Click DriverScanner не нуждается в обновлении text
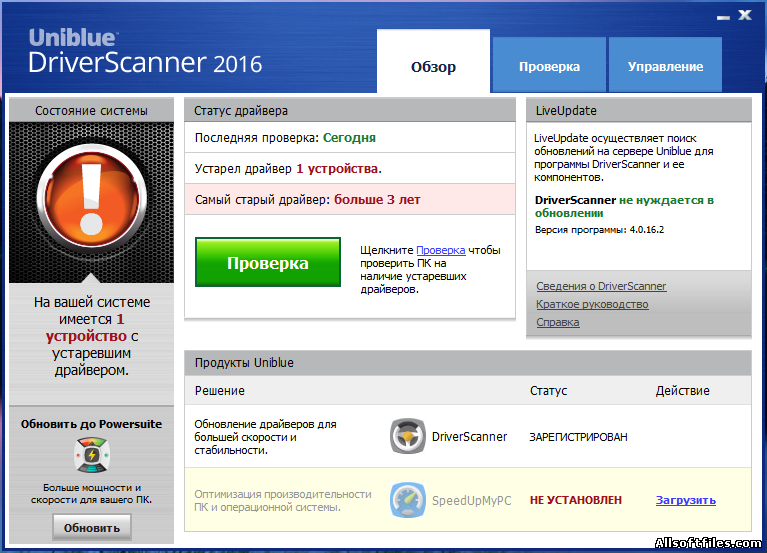This screenshot has height=553, width=767. pyautogui.click(x=624, y=206)
